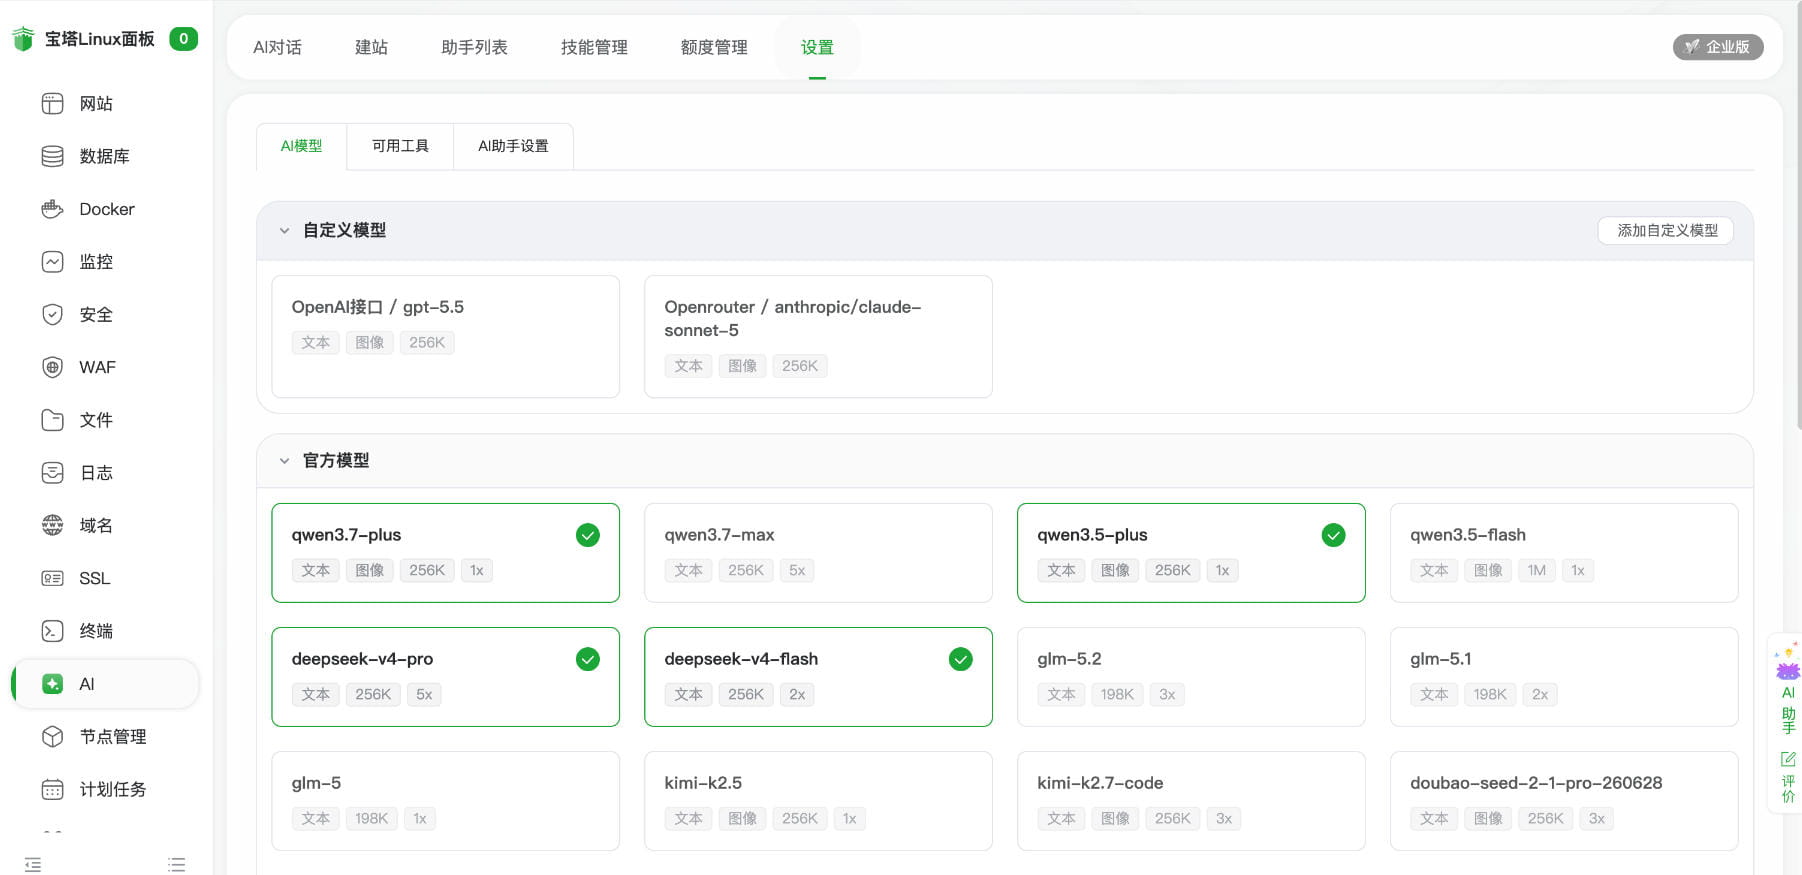This screenshot has height=875, width=1802.
Task: Enable the qwen3.5-flash model card
Action: tap(1564, 553)
